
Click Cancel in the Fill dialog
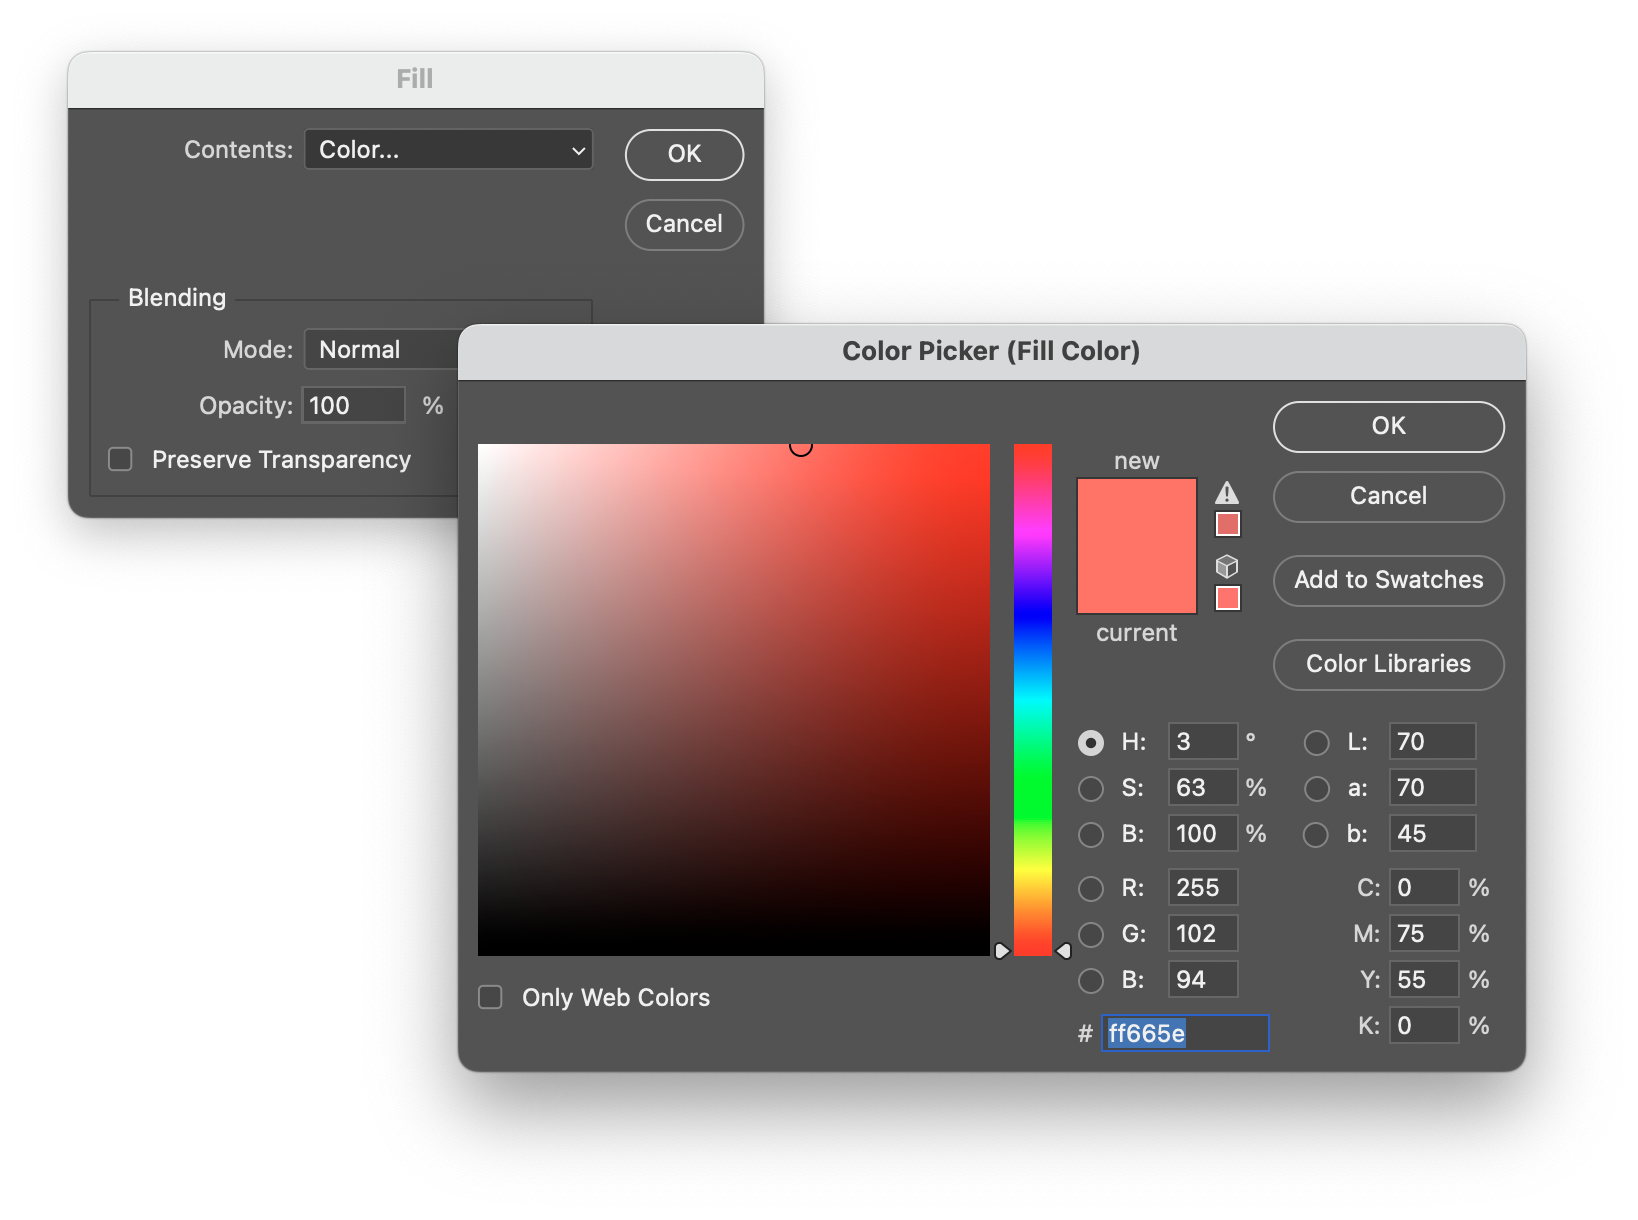click(685, 225)
